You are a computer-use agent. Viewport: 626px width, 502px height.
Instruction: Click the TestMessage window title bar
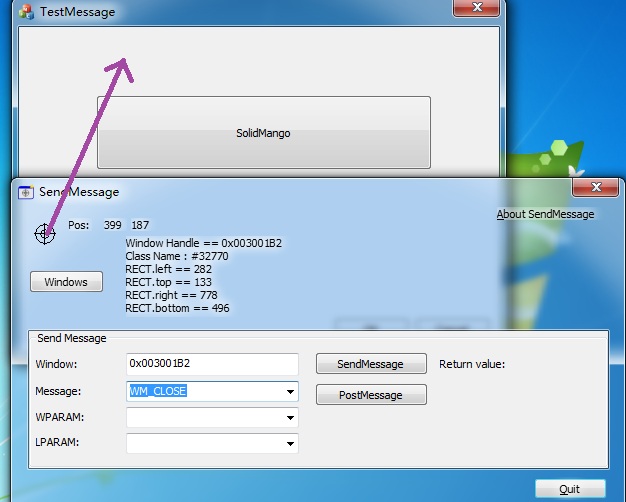click(x=250, y=12)
